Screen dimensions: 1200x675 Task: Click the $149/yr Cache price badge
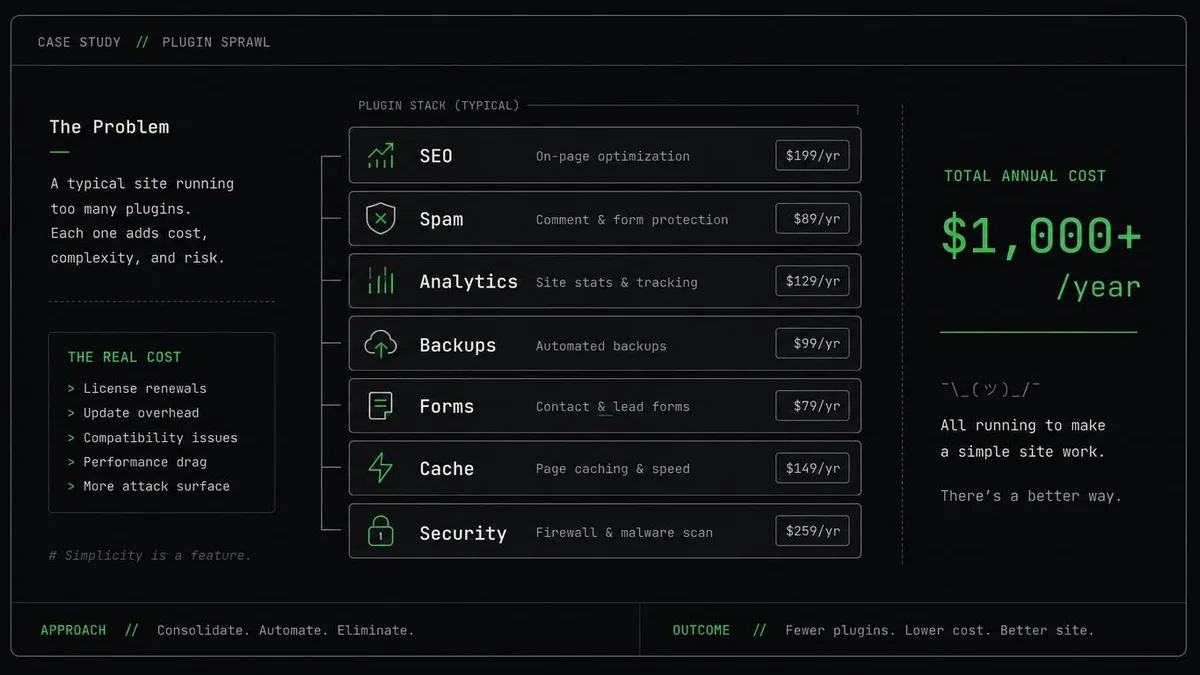point(812,468)
